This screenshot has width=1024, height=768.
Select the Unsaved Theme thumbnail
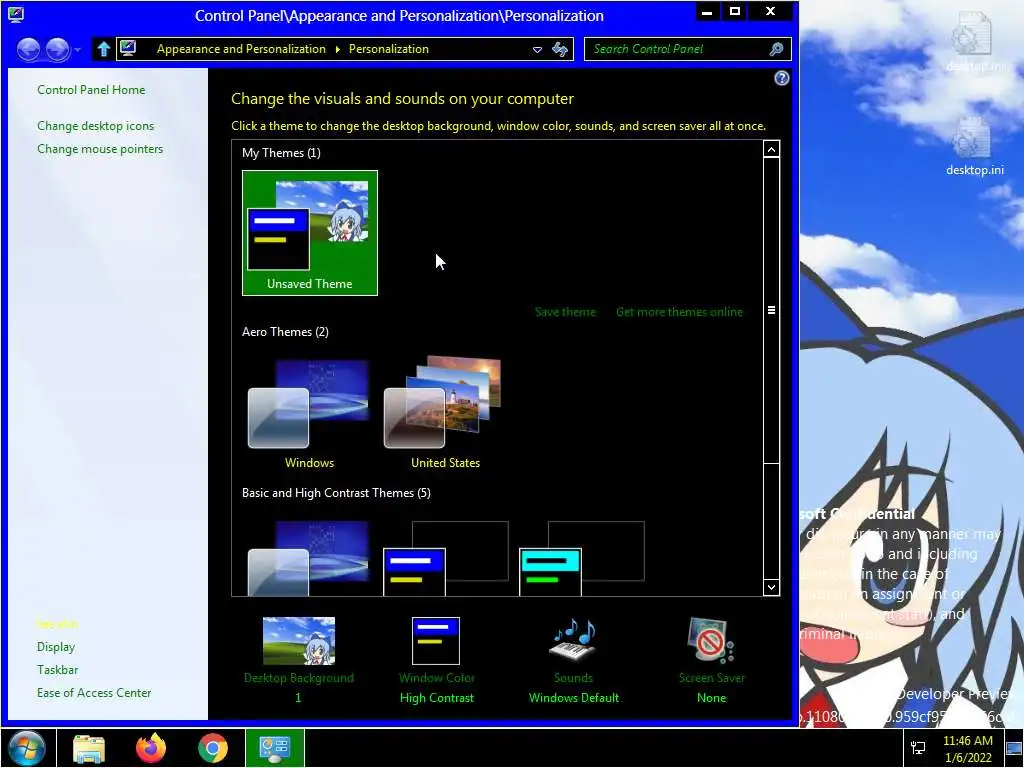click(x=310, y=232)
